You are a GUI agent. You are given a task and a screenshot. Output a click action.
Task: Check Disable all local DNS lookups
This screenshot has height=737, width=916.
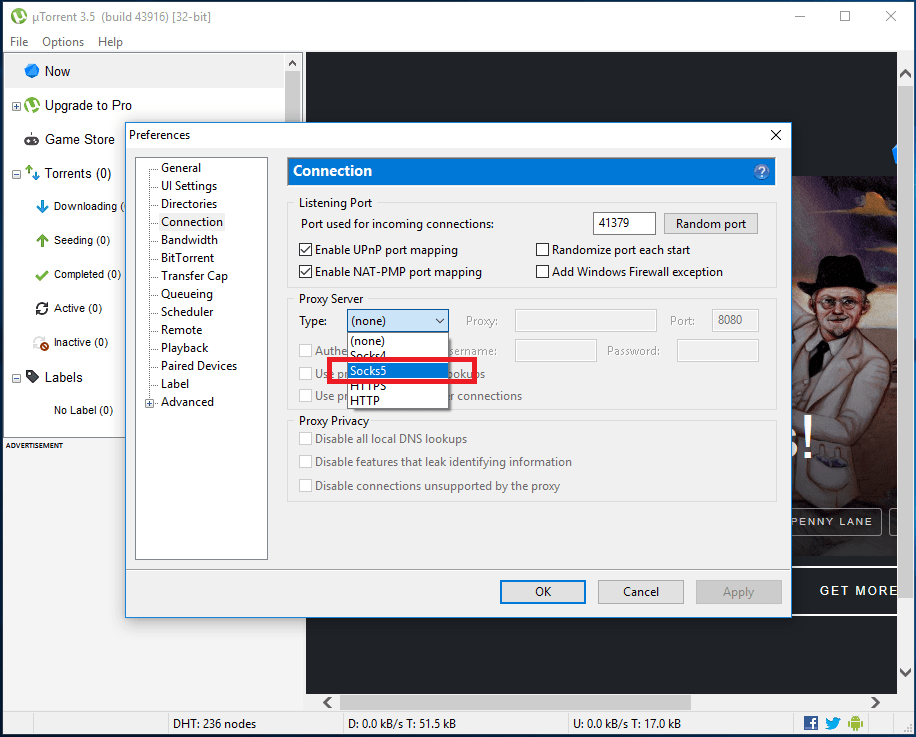306,439
